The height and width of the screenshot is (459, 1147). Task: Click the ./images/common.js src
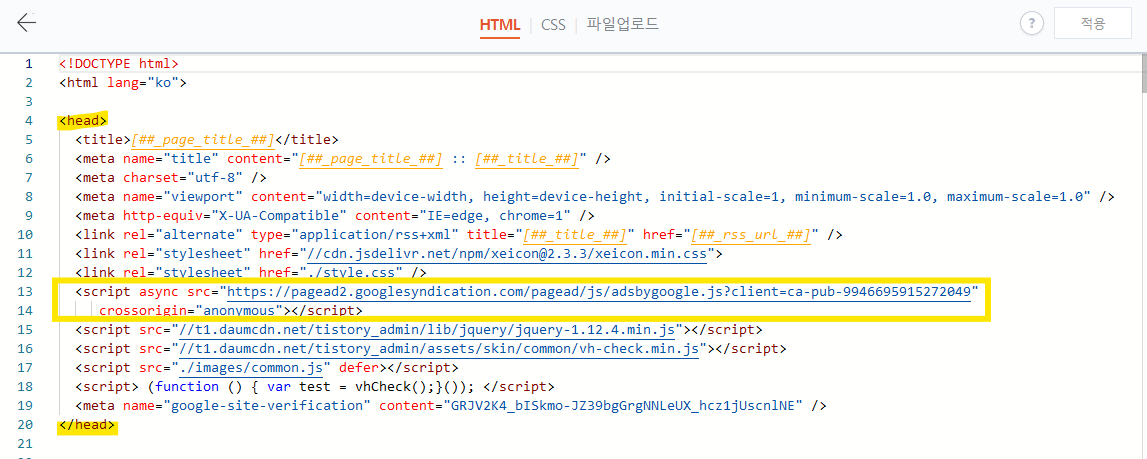pyautogui.click(x=251, y=367)
